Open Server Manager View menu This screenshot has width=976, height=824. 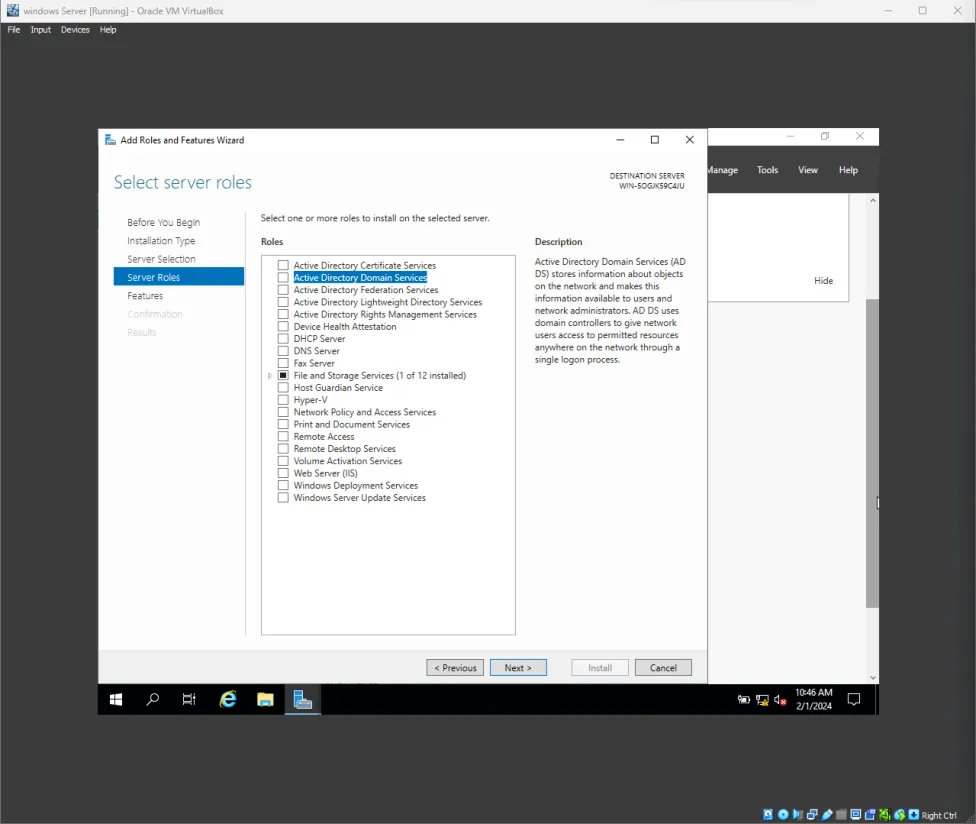808,170
